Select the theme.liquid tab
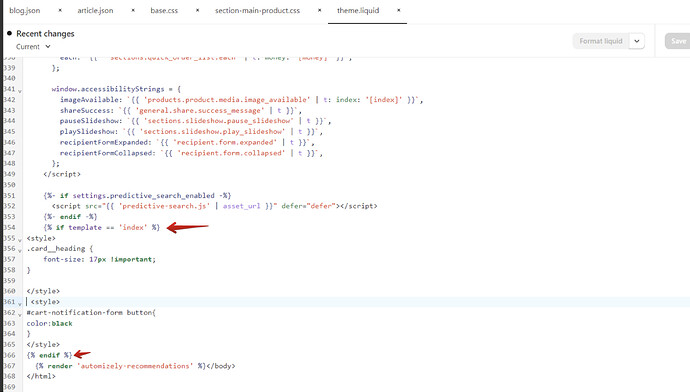690x392 pixels. 358,11
